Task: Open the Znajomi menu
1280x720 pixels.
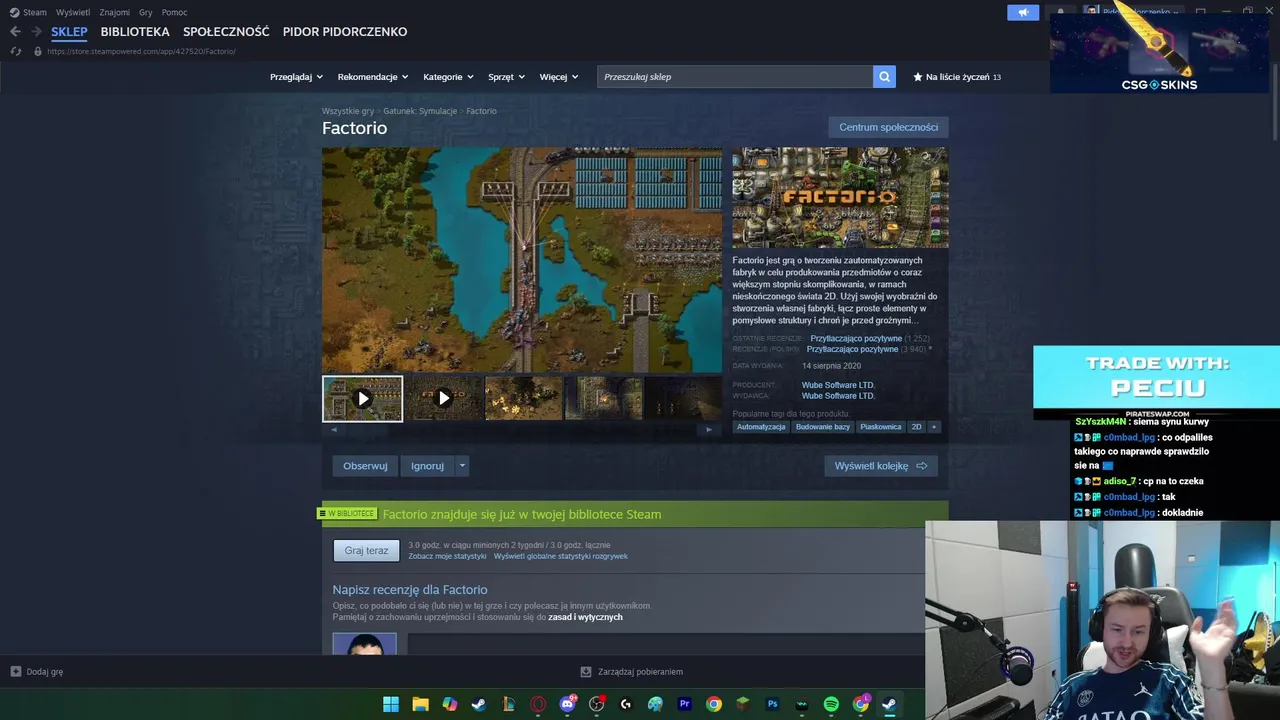Action: (x=115, y=12)
